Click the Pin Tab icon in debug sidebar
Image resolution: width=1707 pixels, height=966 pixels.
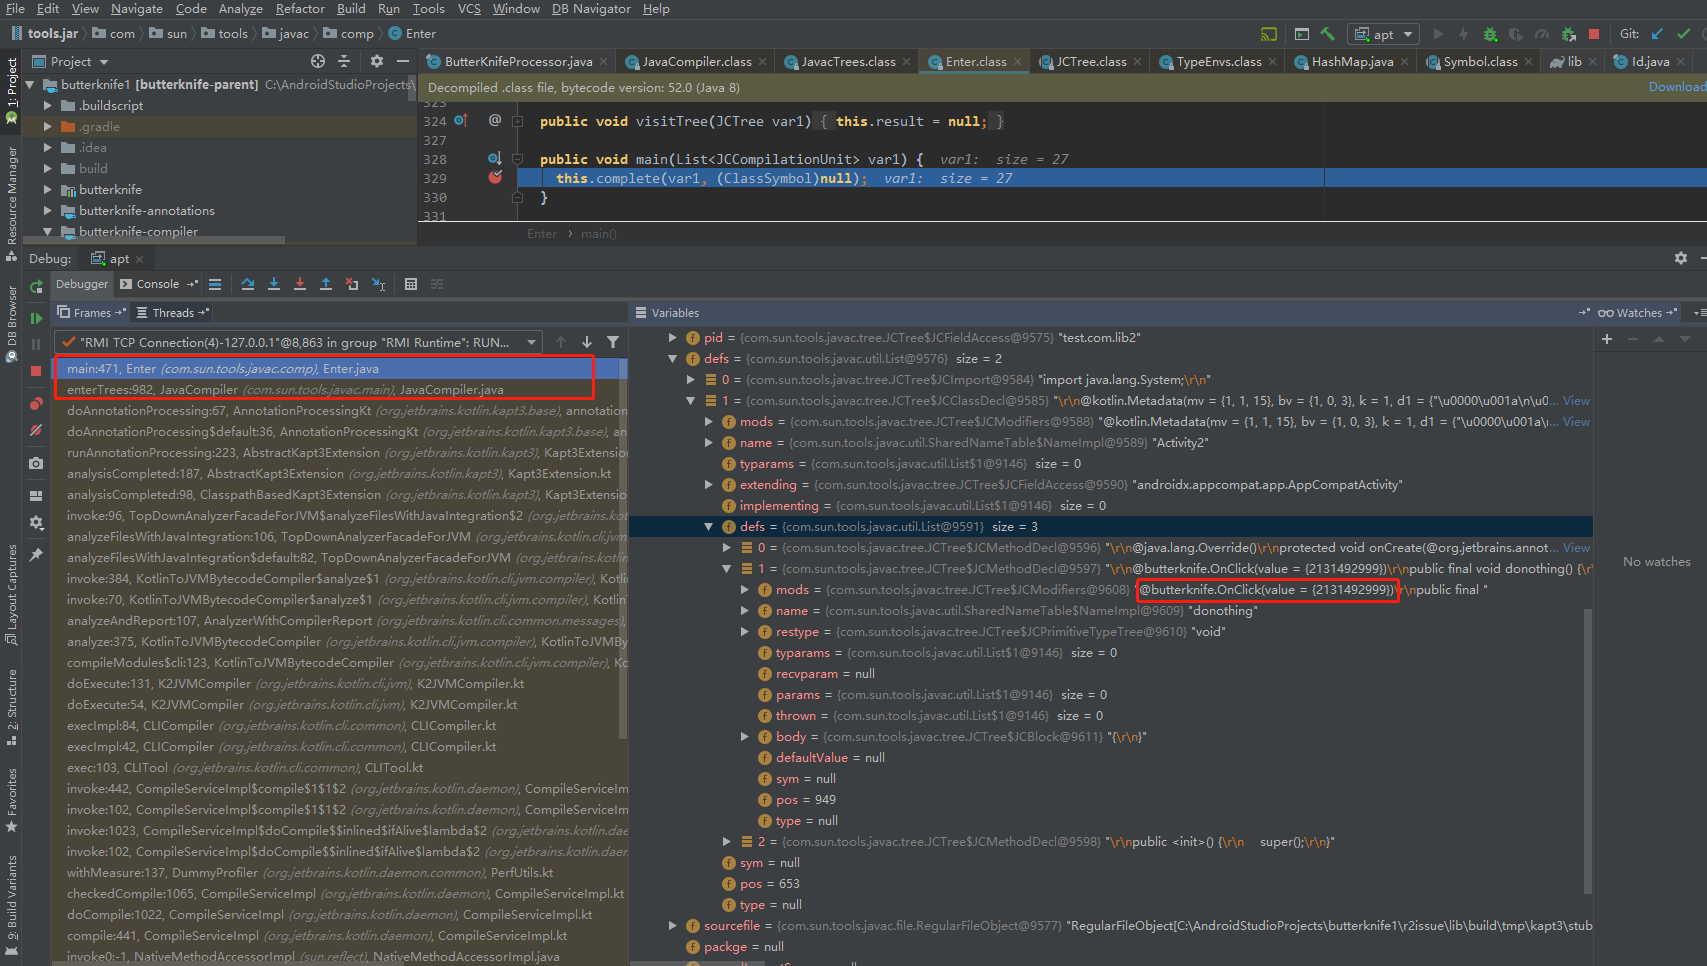[x=36, y=554]
